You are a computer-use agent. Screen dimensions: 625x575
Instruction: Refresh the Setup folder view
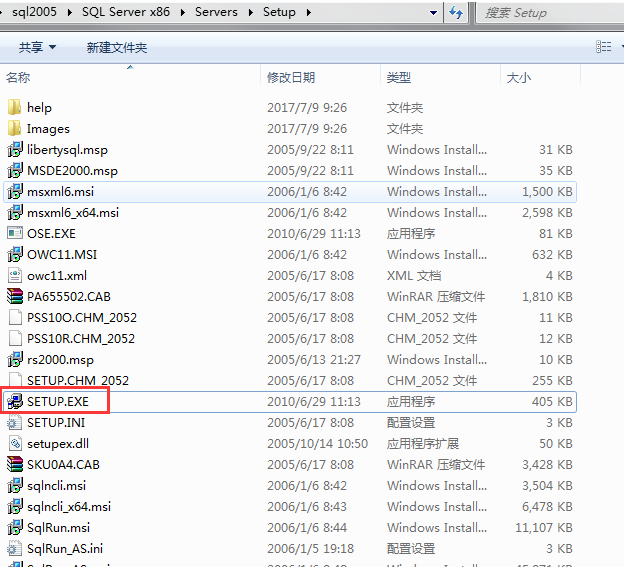[456, 13]
